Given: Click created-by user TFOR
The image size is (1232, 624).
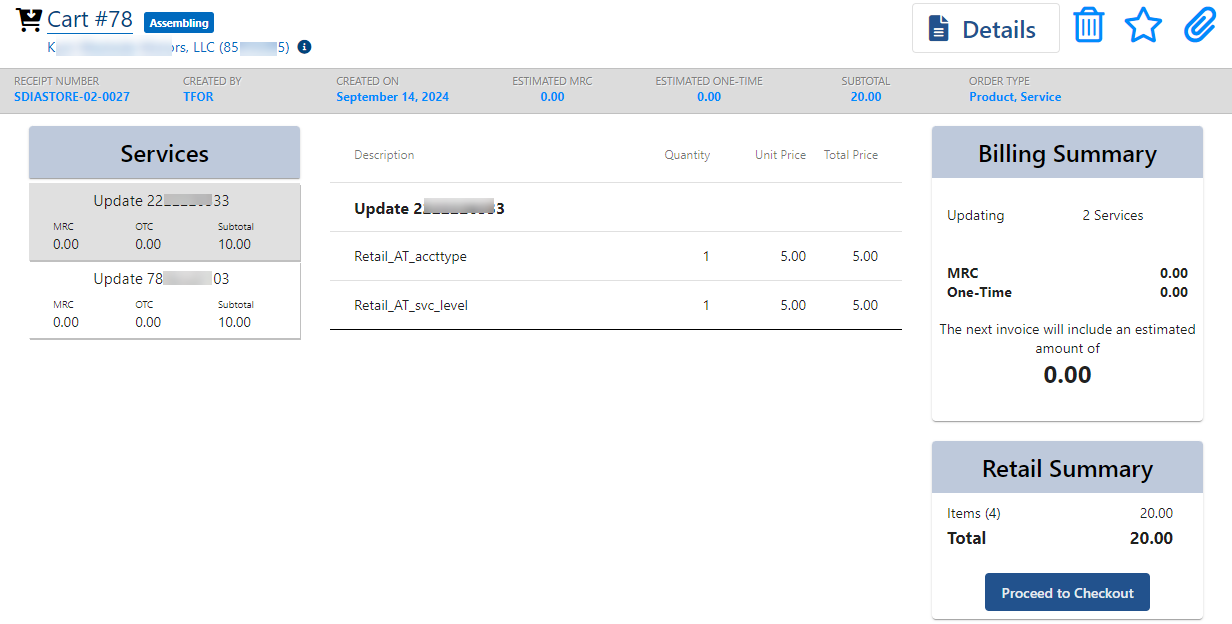Looking at the screenshot, I should [x=198, y=97].
